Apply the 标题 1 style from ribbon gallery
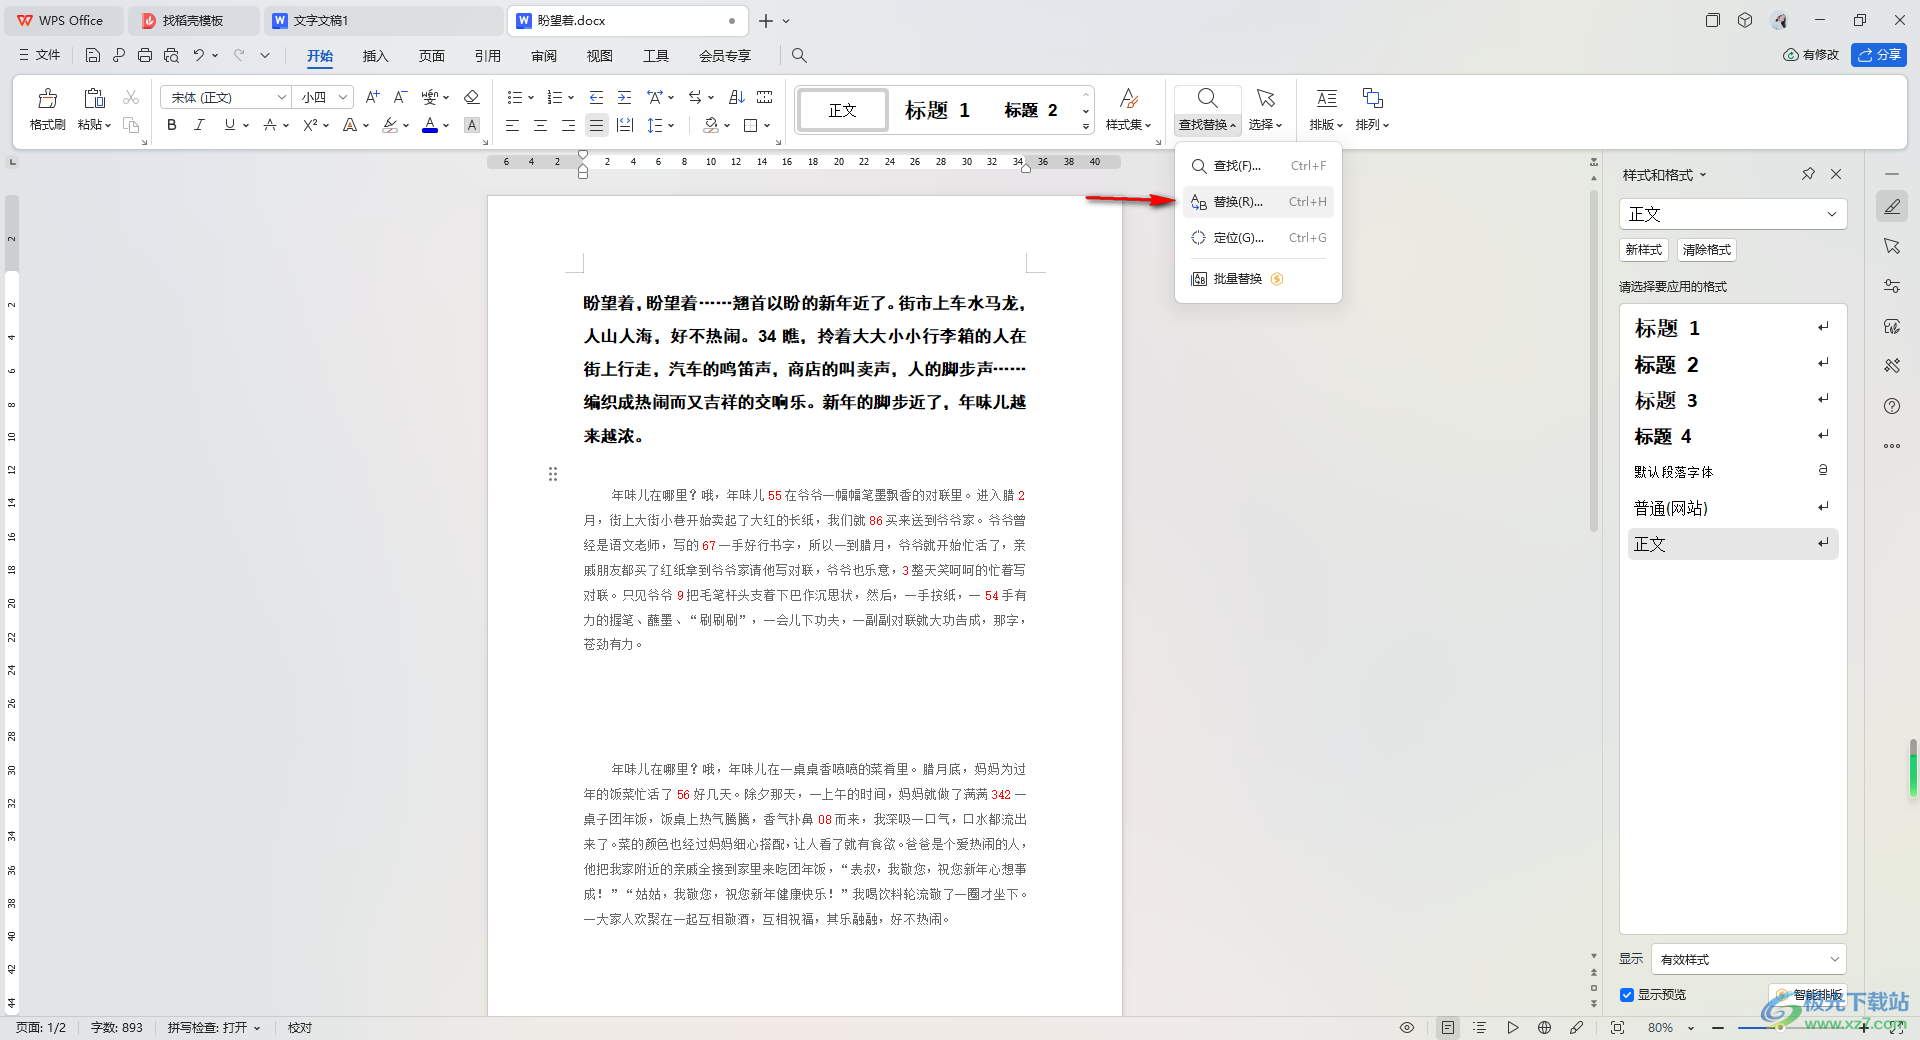 point(937,110)
